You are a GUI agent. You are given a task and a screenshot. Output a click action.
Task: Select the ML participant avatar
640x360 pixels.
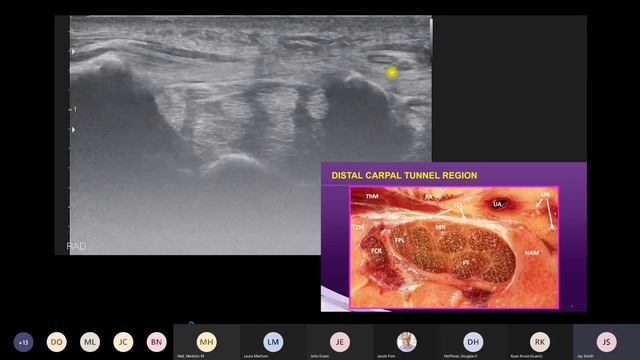90,342
